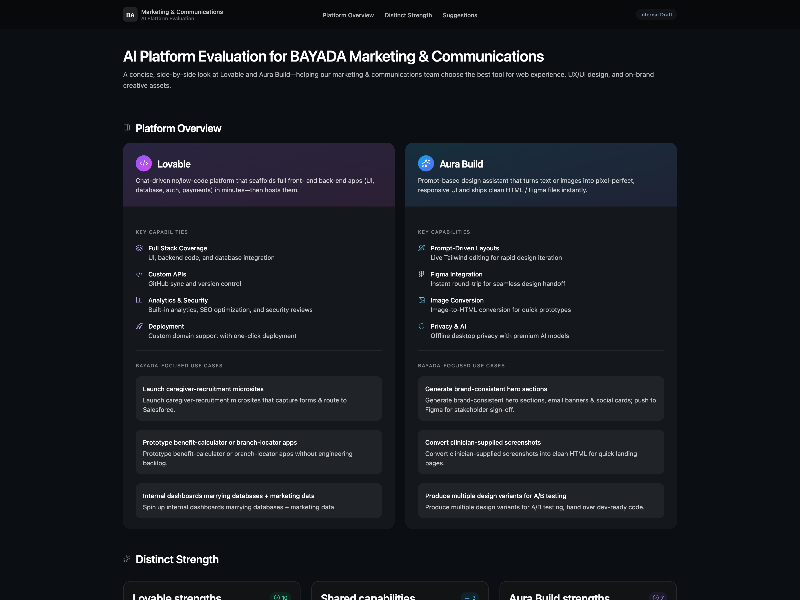This screenshot has height=600, width=800.
Task: Click the Aura Build strengths card heading
Action: [559, 596]
